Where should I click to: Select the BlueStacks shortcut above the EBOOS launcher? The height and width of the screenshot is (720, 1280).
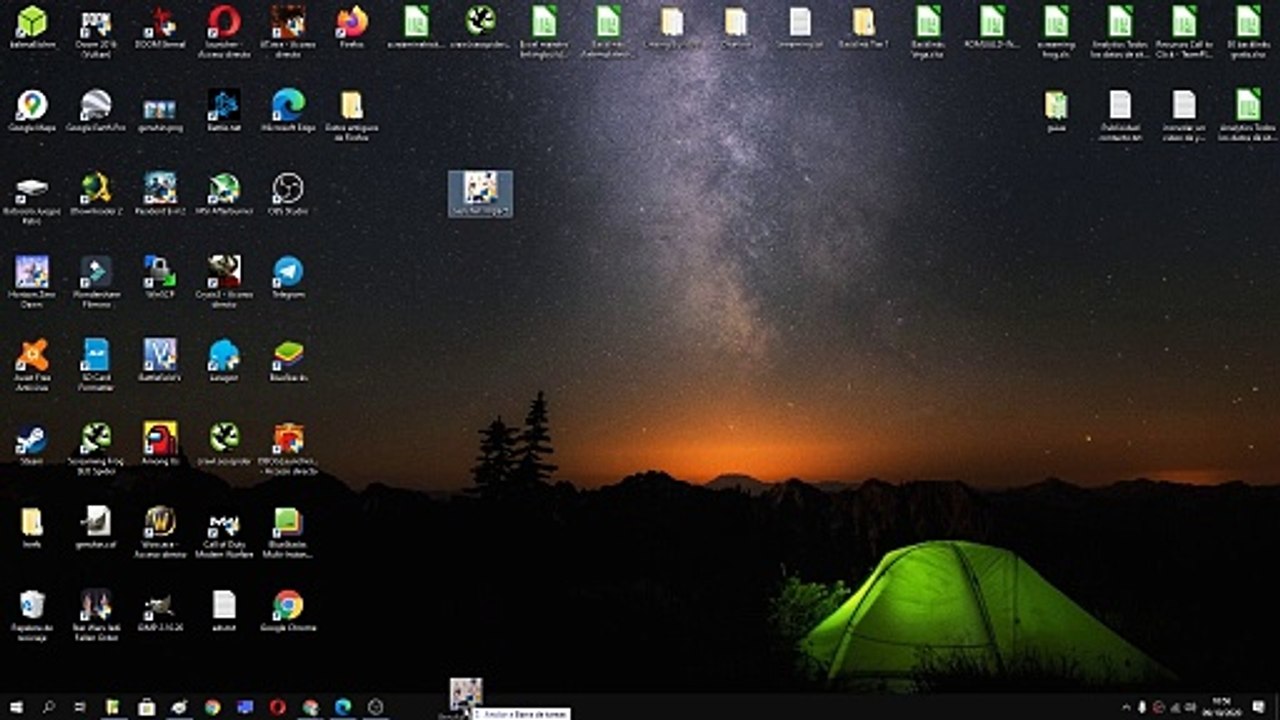click(x=288, y=361)
